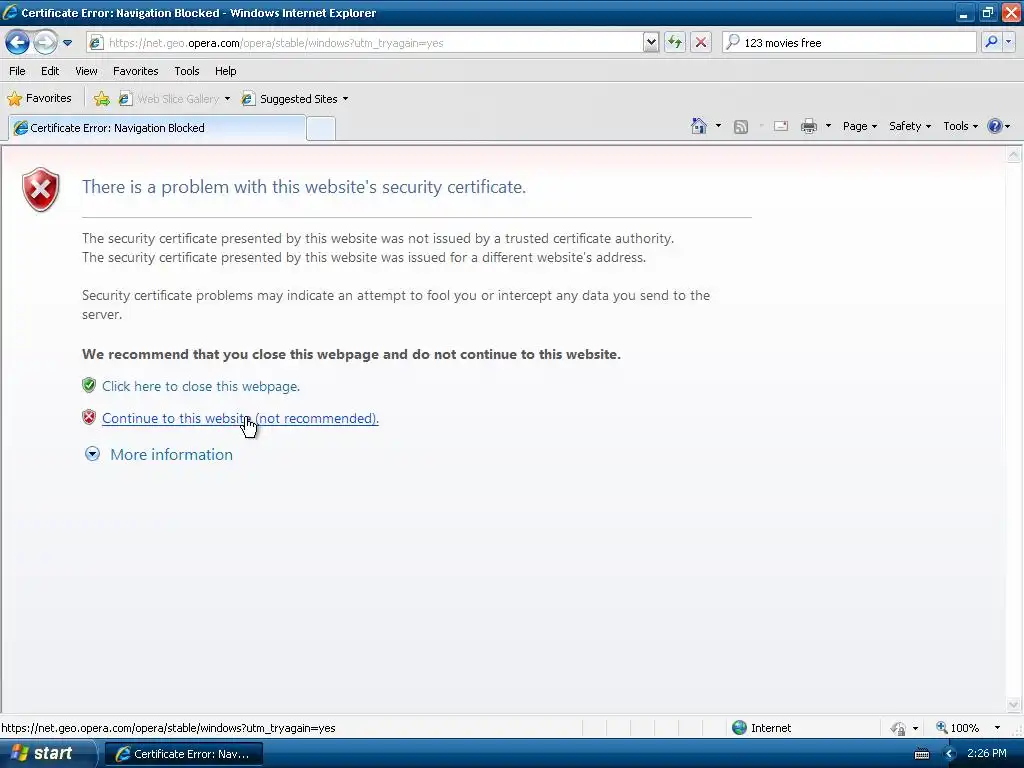
Task: Click the Read Mail envelope icon
Action: click(780, 126)
